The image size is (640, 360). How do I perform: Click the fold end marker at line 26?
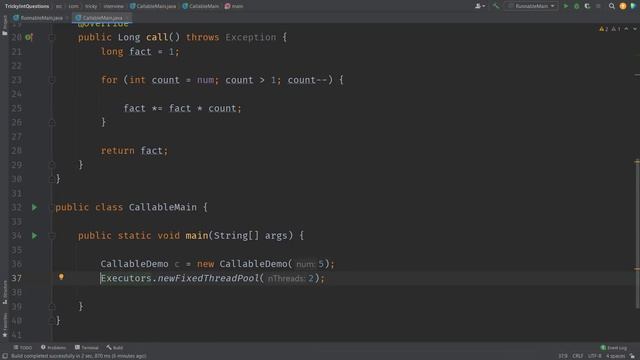click(52, 122)
